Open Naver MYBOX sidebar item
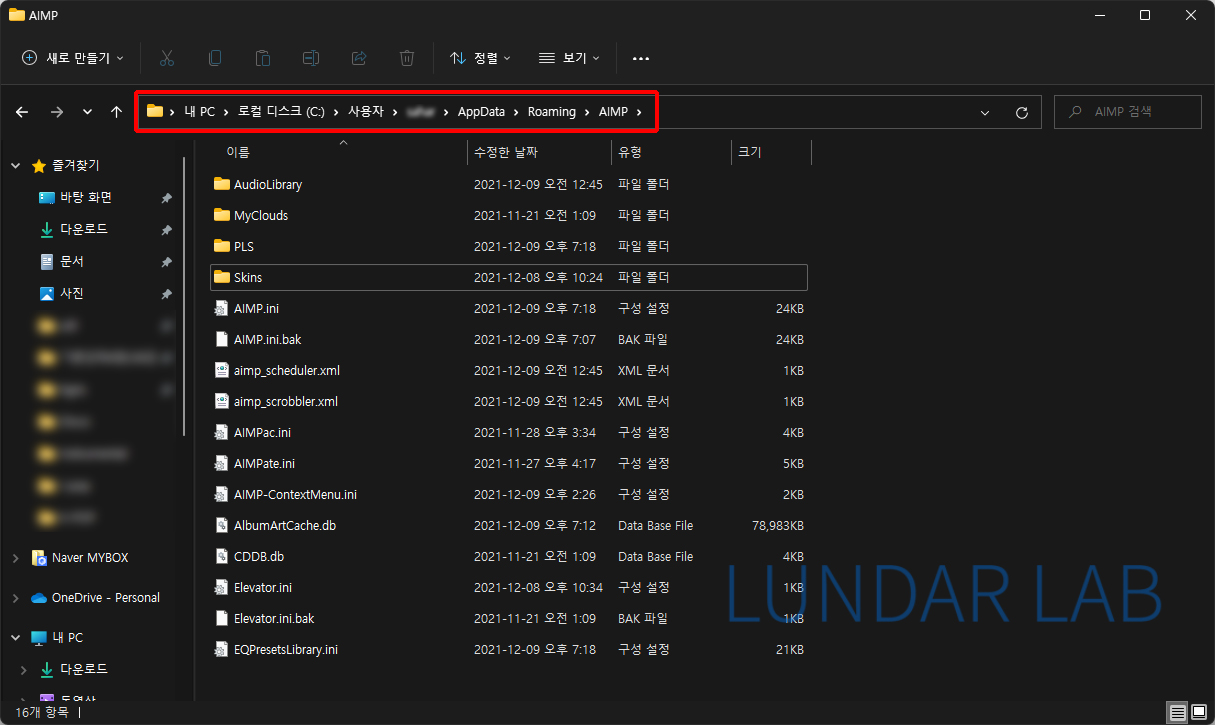 tap(90, 557)
